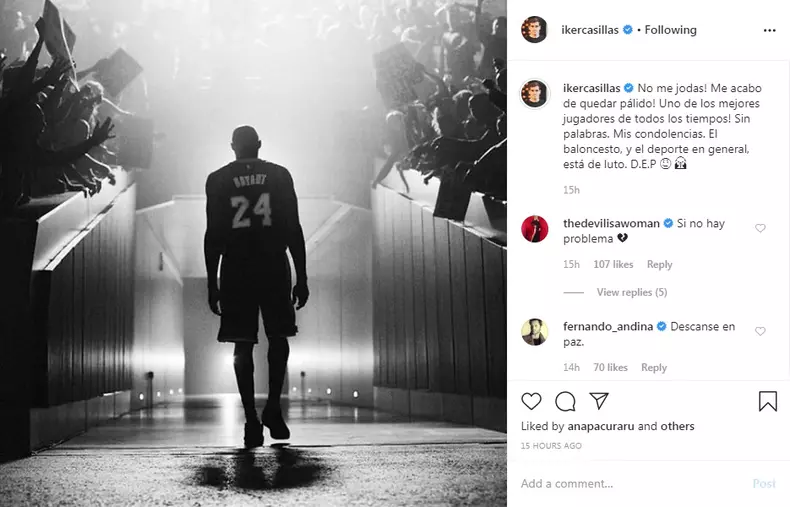Reply to fernando_andina's comment

[x=654, y=367]
